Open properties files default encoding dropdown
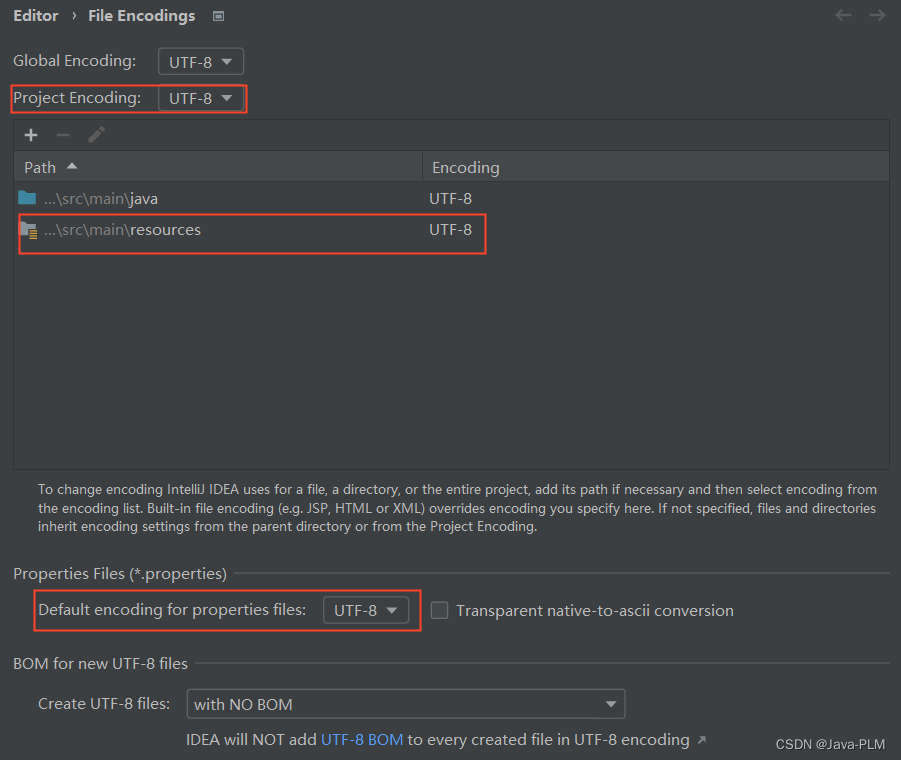The width and height of the screenshot is (901, 760). [x=365, y=610]
